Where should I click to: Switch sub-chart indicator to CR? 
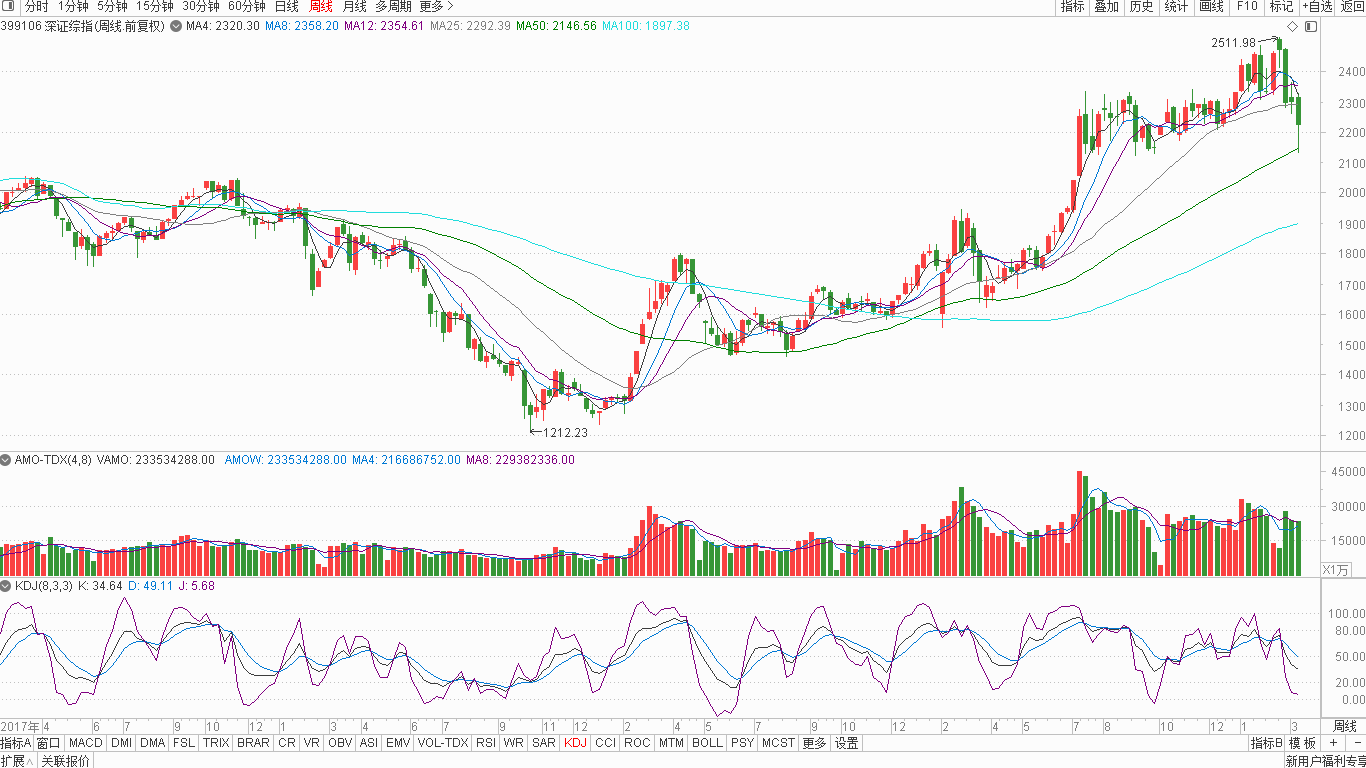287,743
